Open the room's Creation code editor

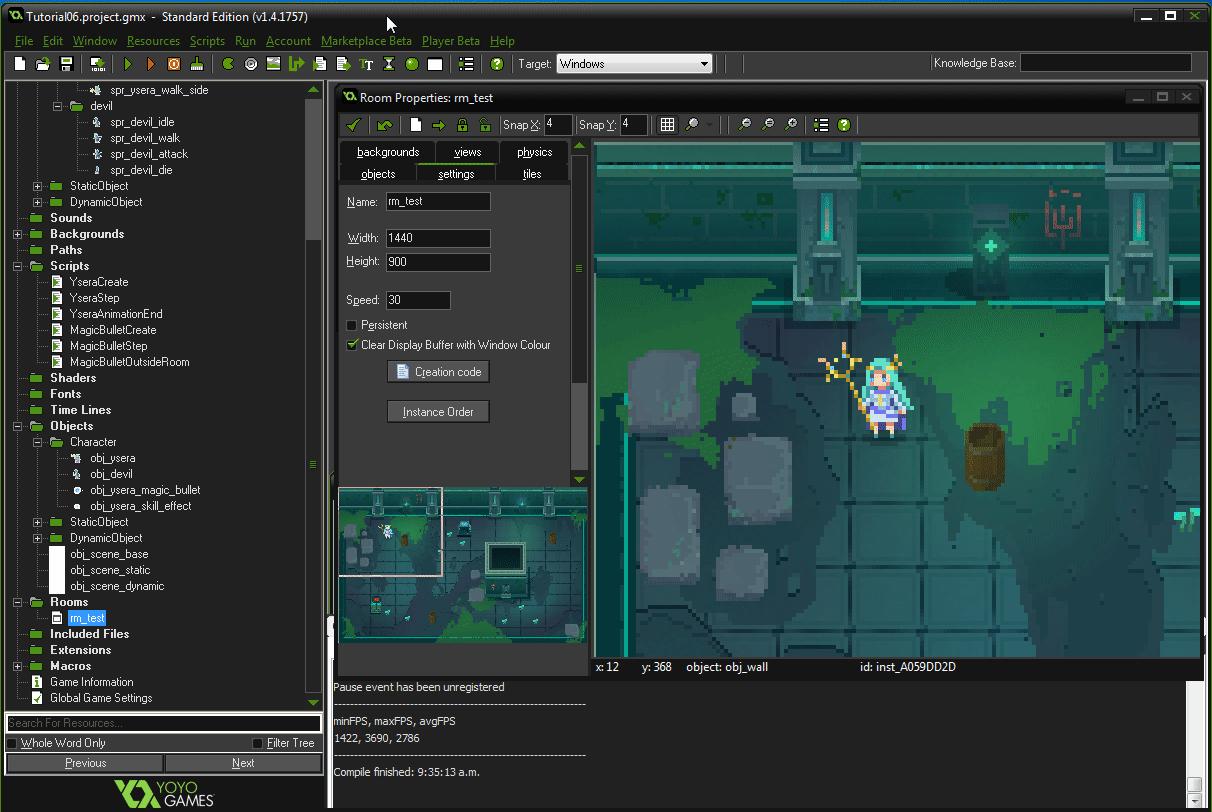pos(438,371)
